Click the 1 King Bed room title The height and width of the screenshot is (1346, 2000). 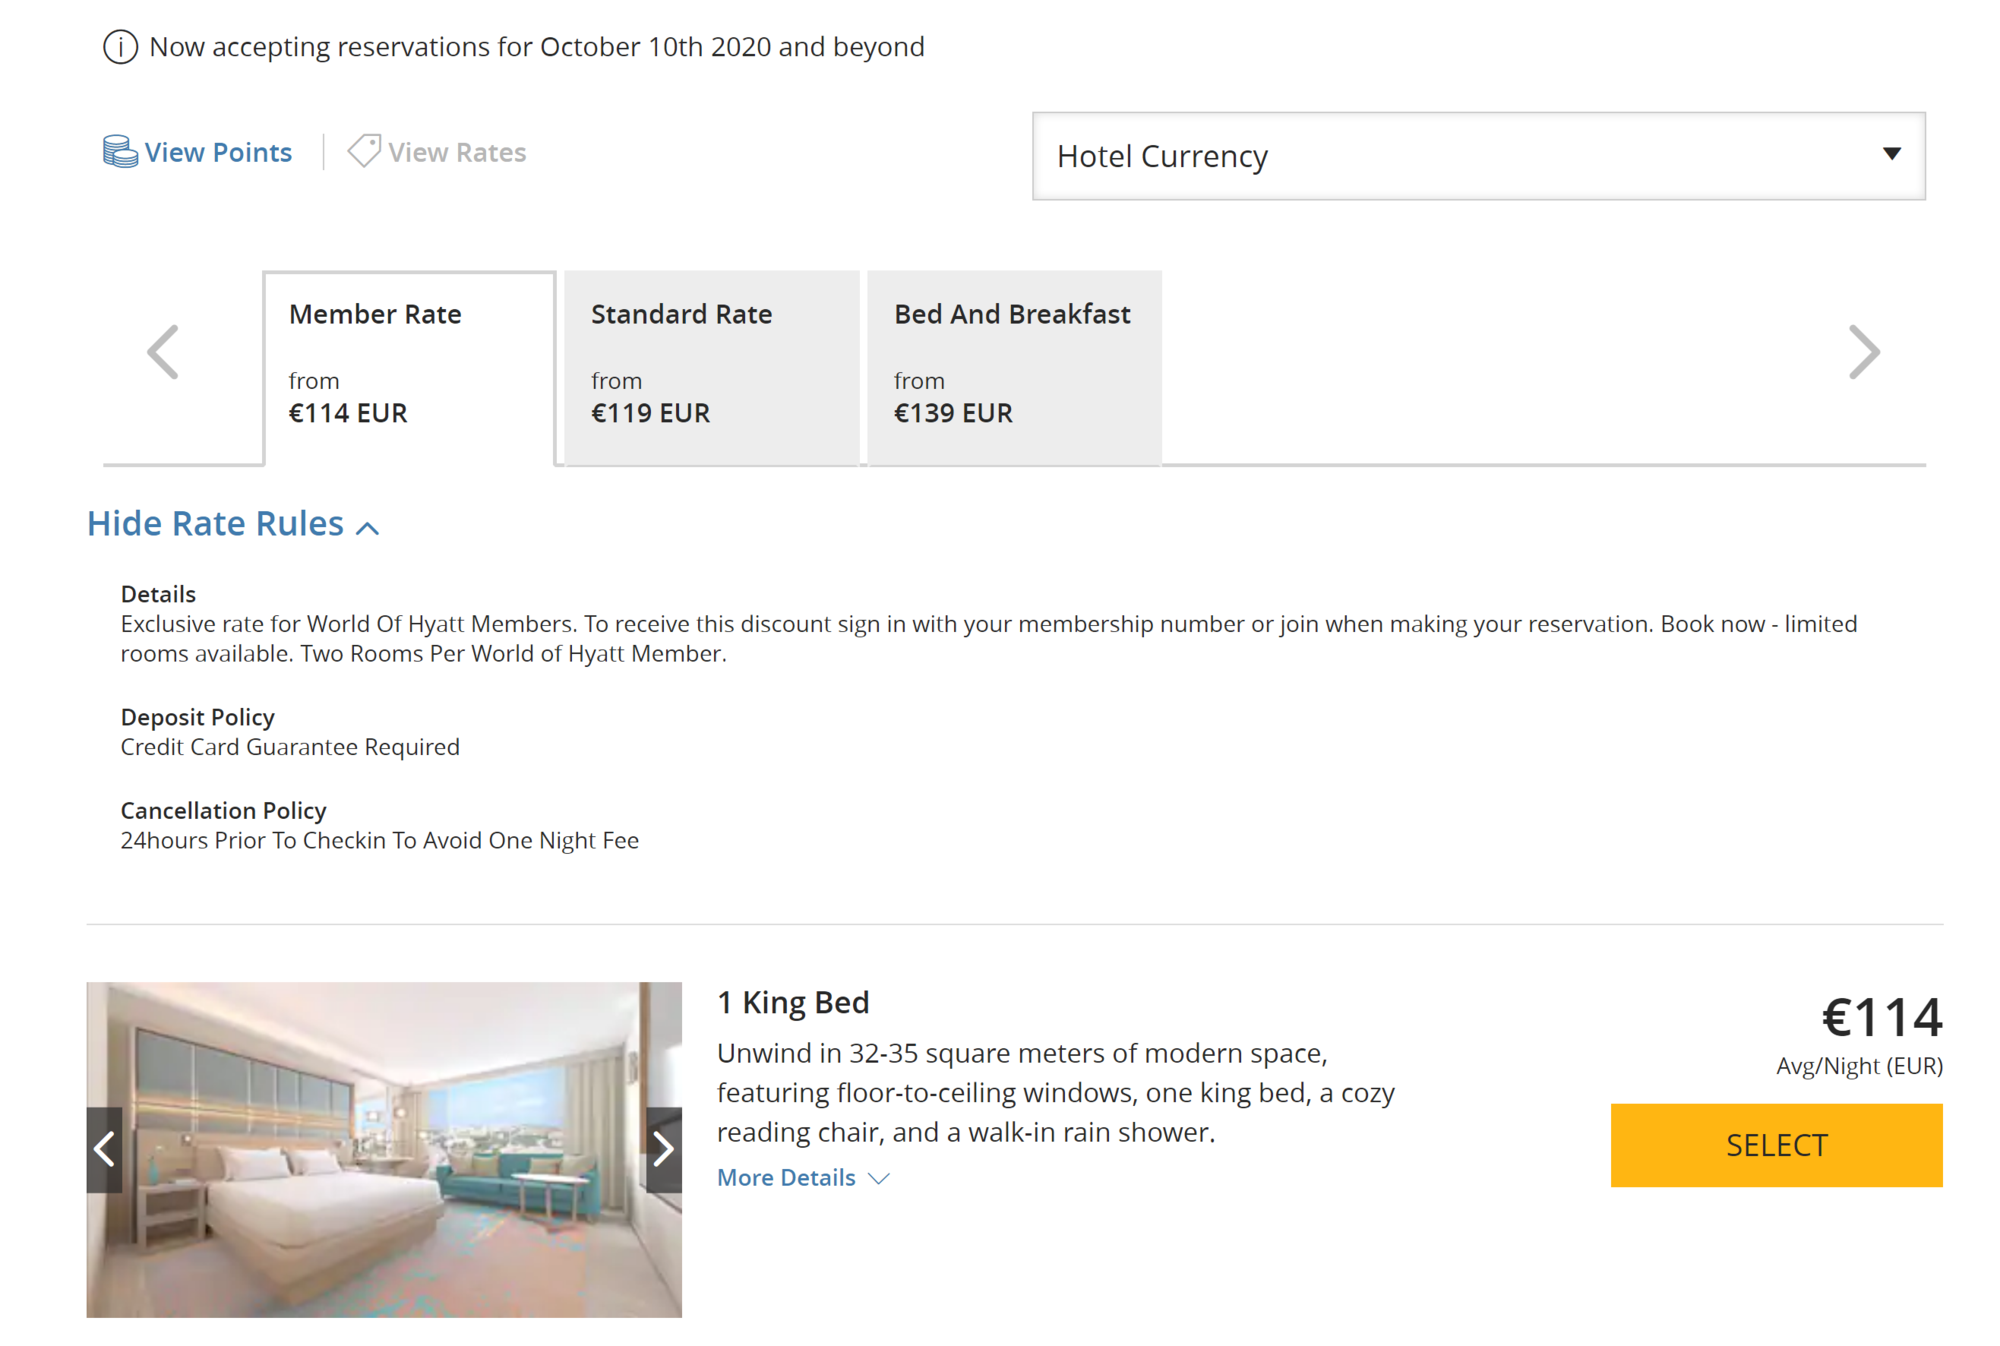coord(793,1002)
